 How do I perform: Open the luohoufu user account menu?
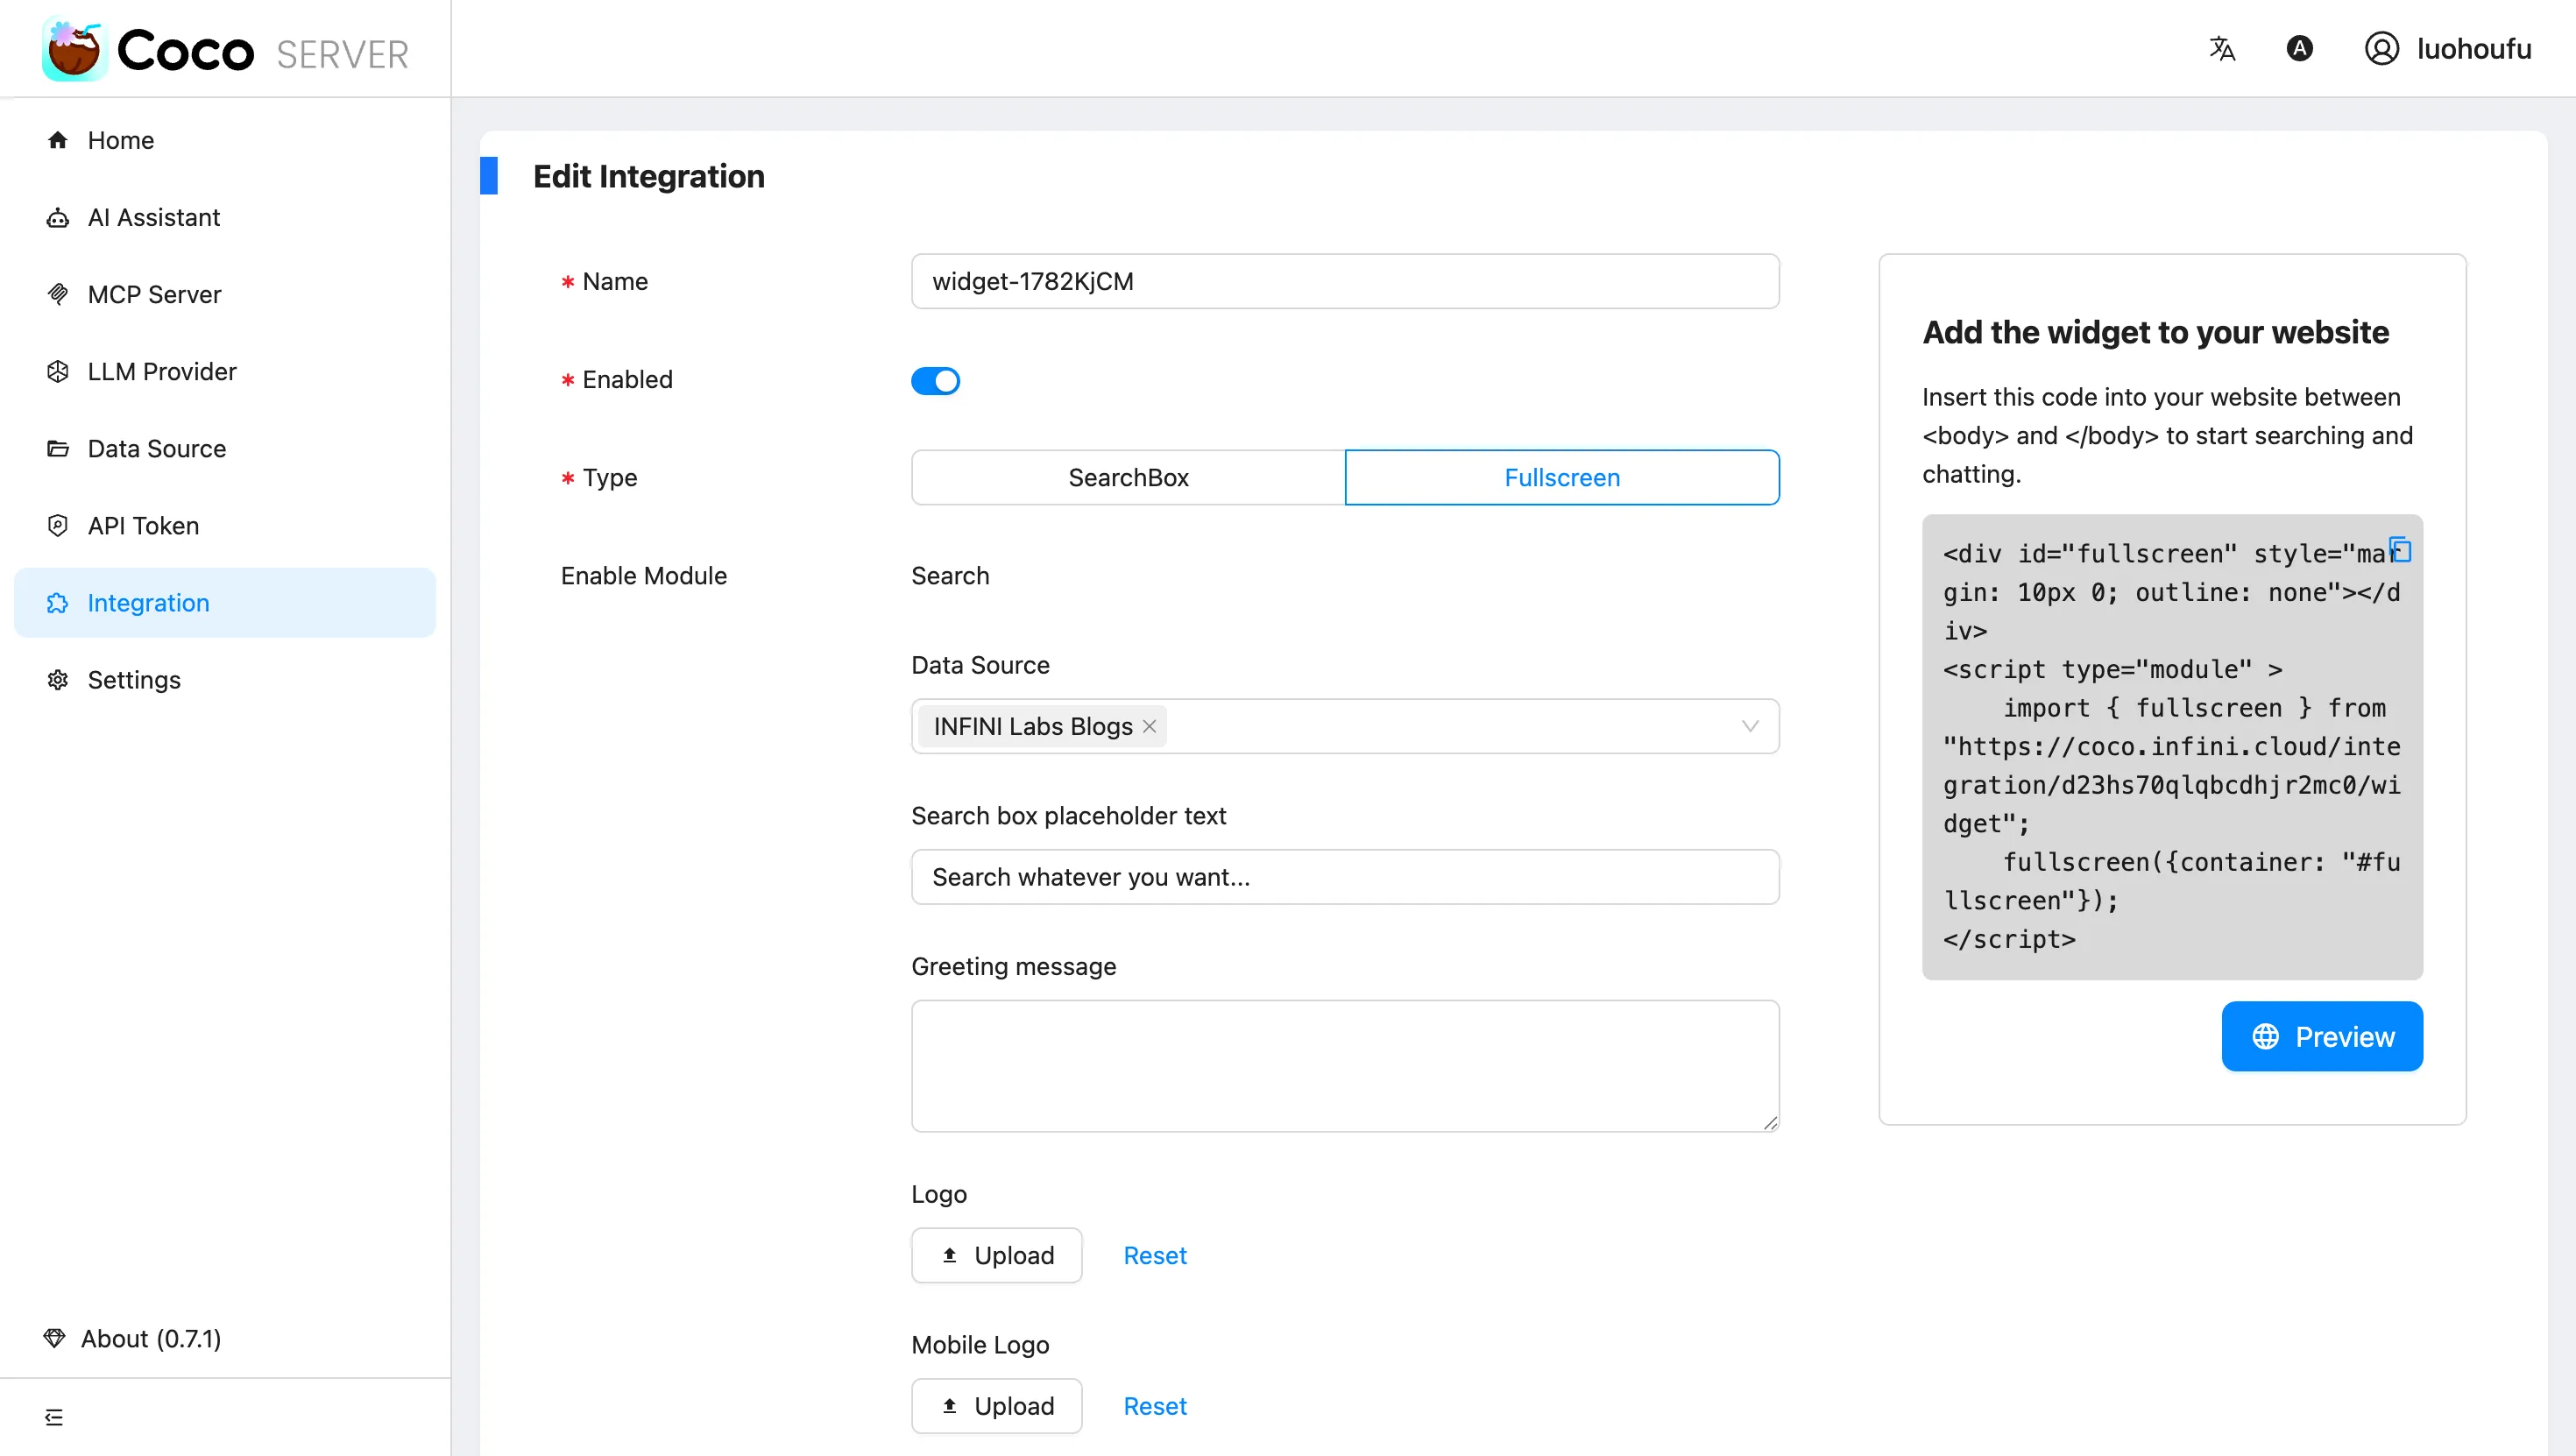point(2447,48)
